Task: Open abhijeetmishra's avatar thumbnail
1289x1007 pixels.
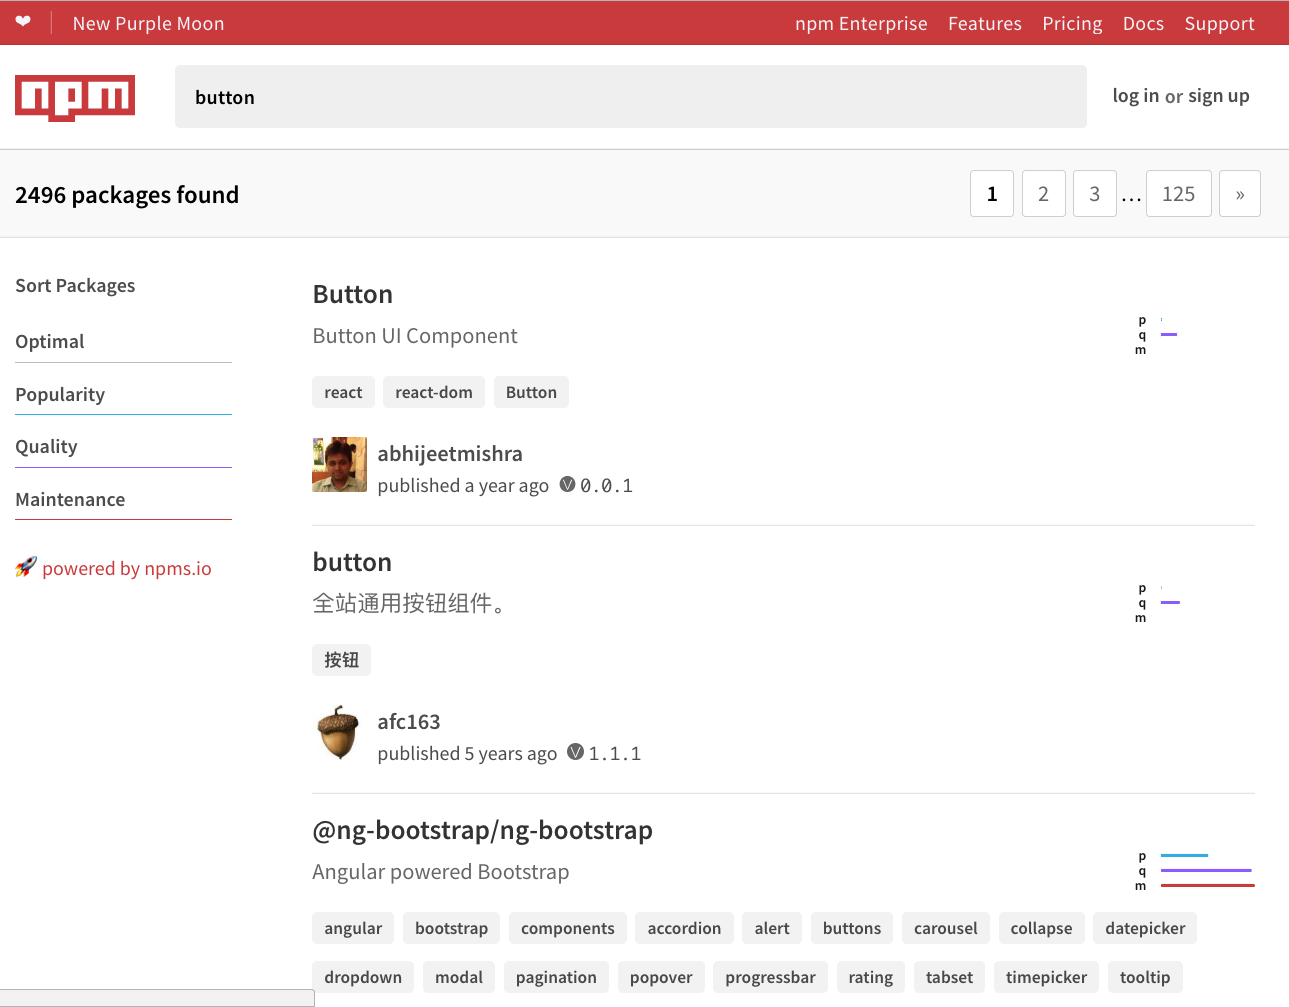Action: (340, 465)
